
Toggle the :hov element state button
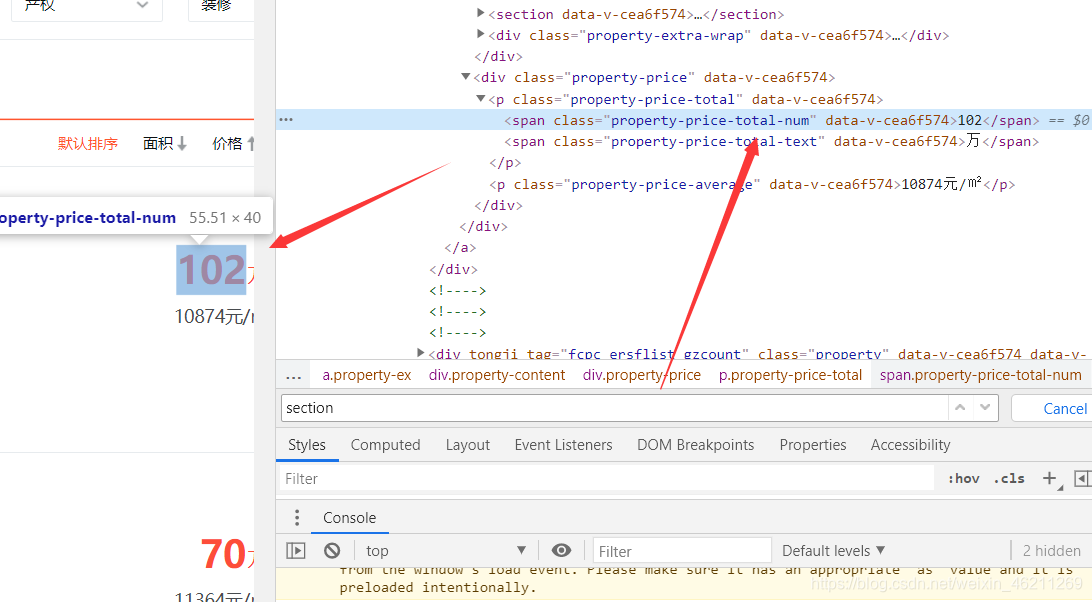click(963, 479)
